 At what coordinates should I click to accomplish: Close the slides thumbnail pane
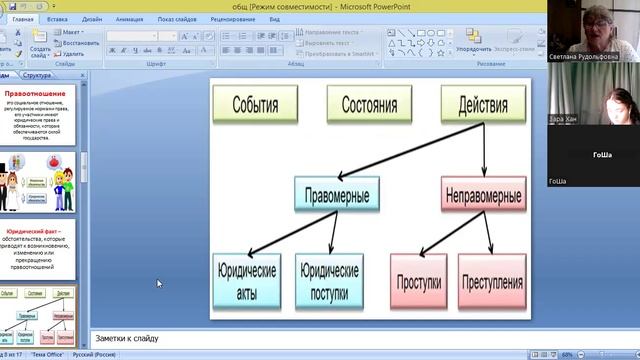coord(82,75)
